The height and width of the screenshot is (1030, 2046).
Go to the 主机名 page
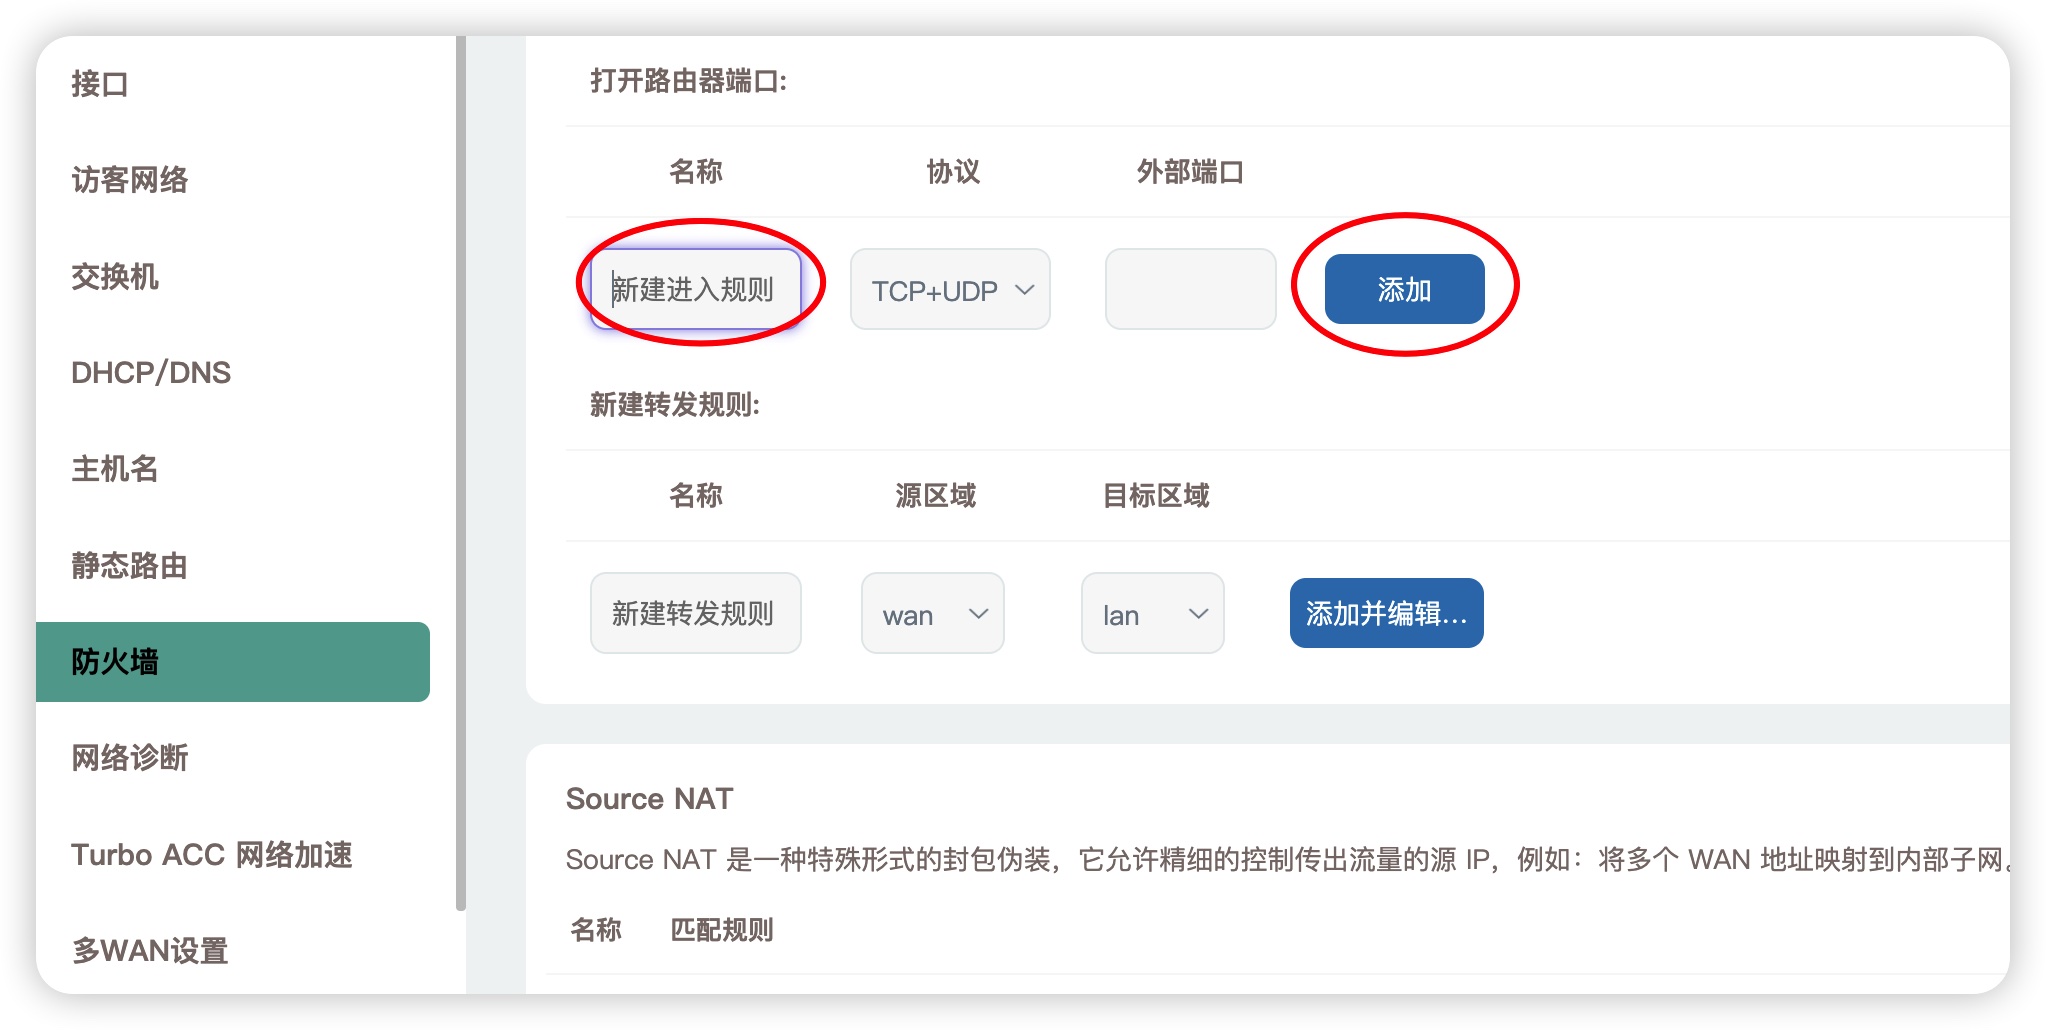tap(115, 469)
